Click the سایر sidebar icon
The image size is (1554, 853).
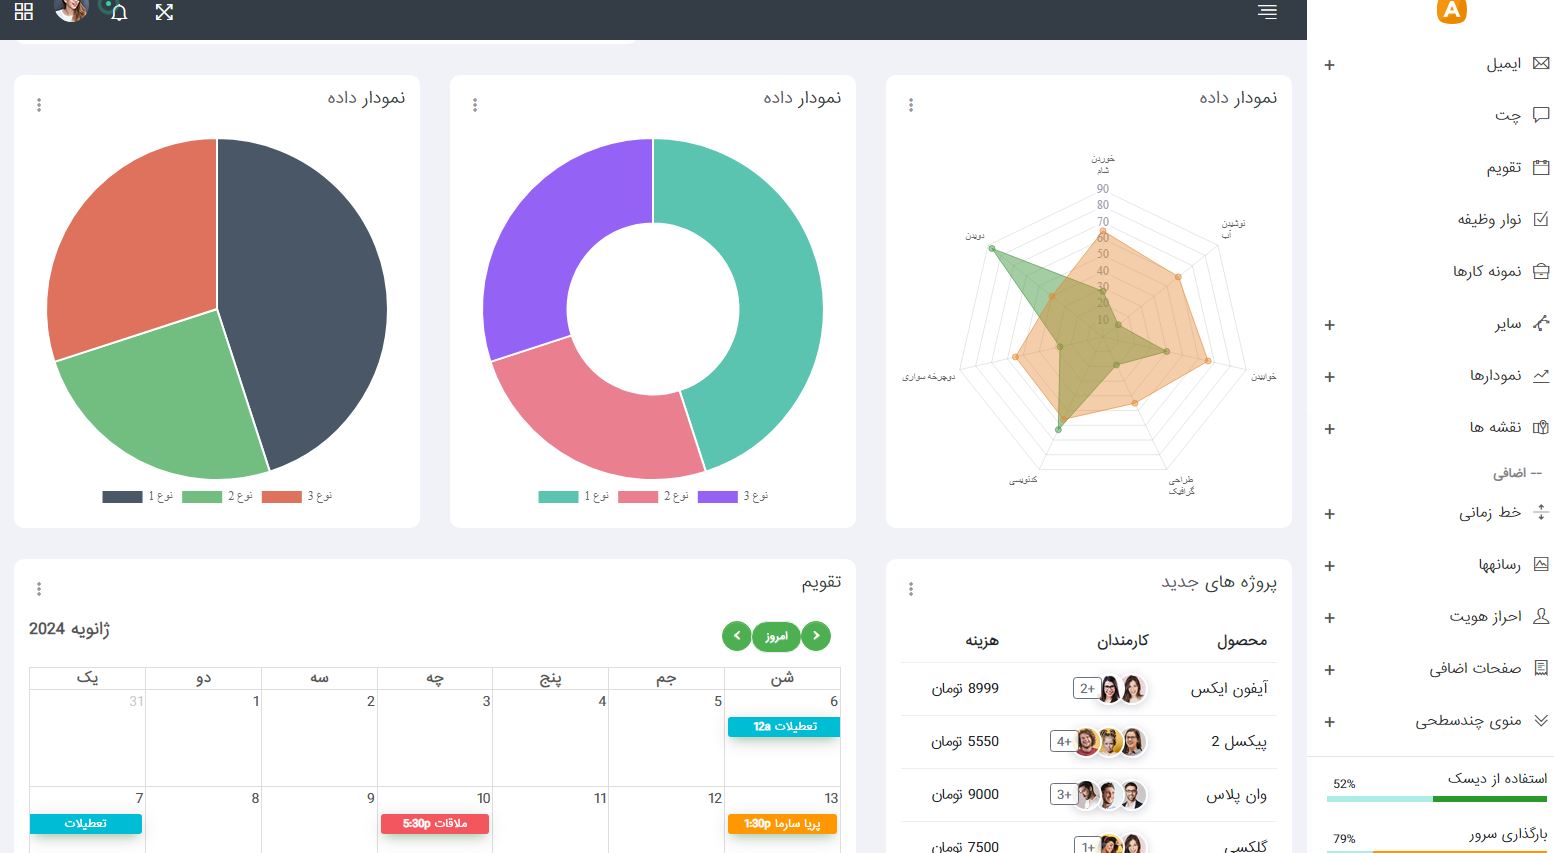(x=1541, y=323)
